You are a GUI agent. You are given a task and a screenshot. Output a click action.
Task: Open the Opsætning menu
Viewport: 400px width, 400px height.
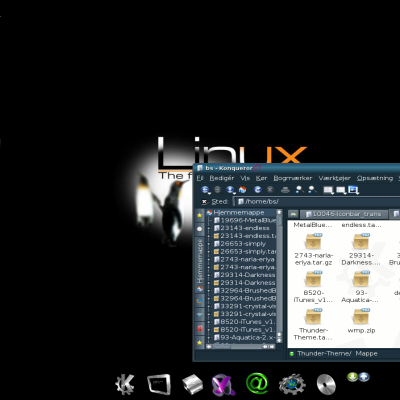375,178
